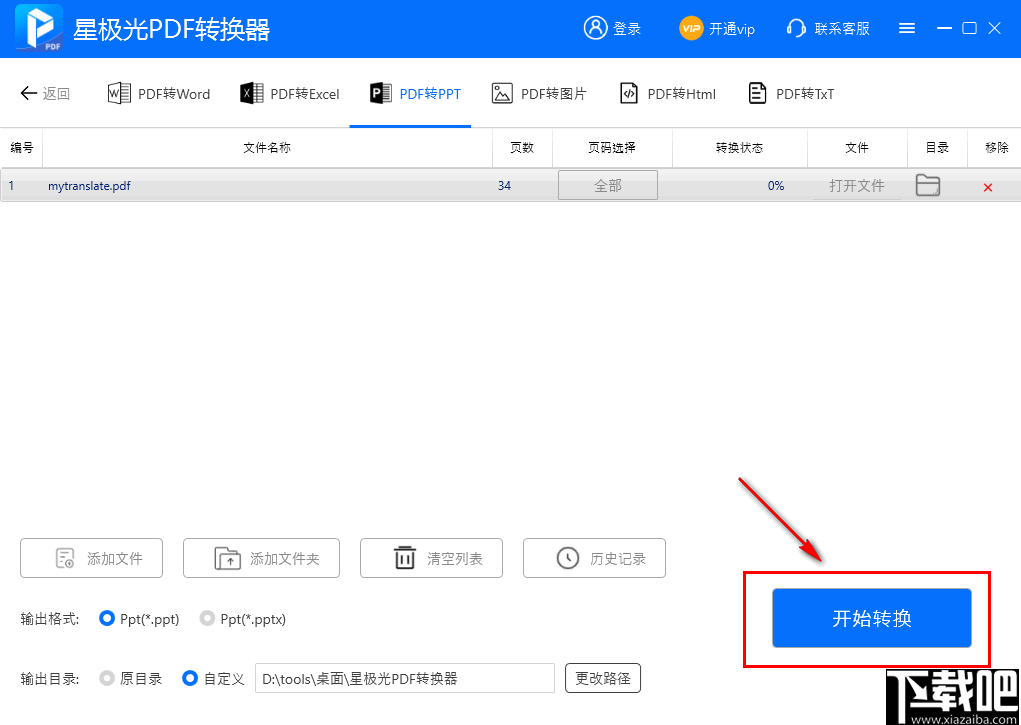This screenshot has width=1021, height=725.
Task: Click the 清空列表 trash icon
Action: pos(406,558)
